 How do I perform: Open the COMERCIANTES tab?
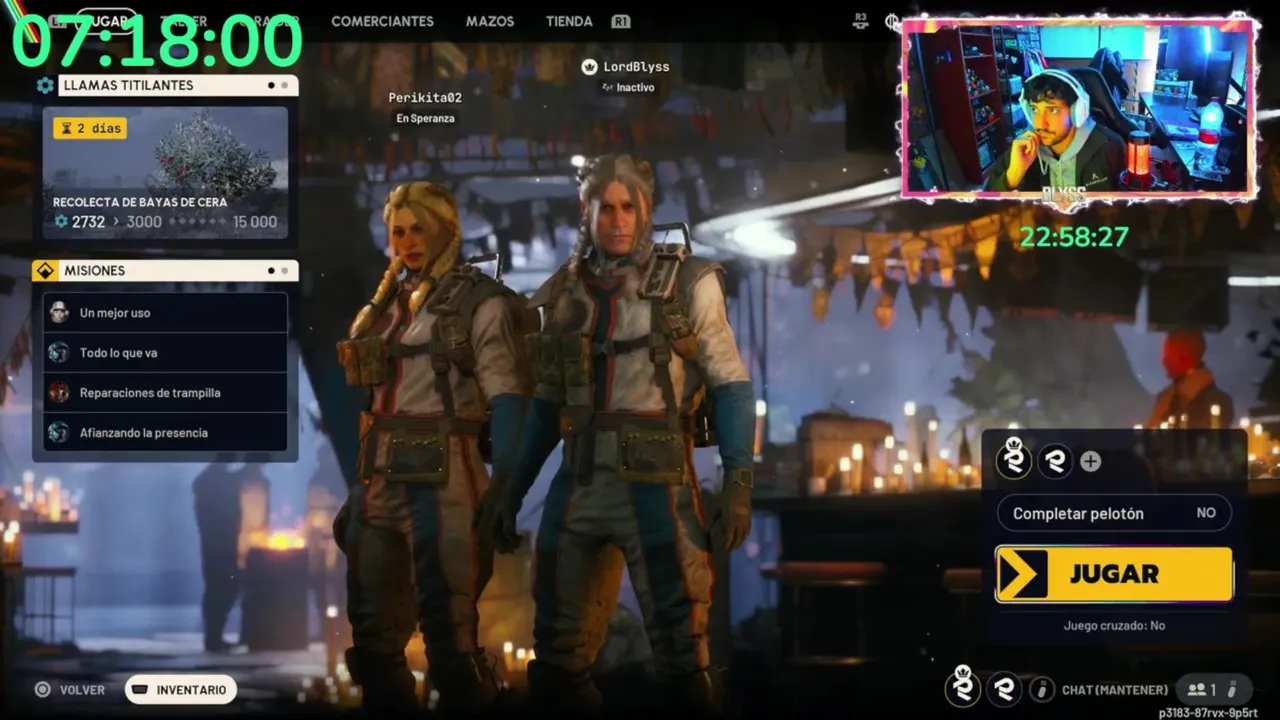point(382,21)
